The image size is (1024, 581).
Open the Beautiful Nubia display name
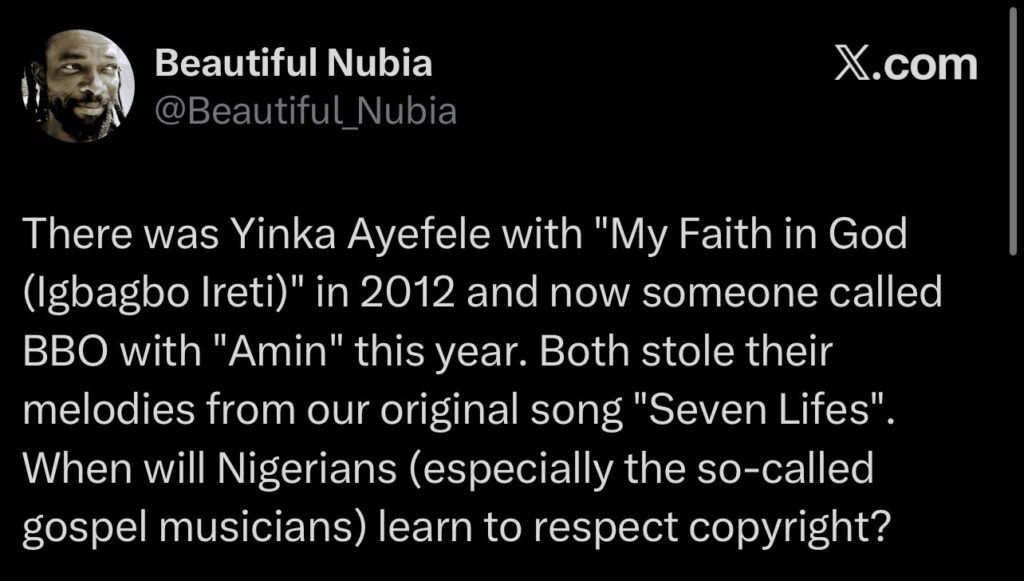pos(294,64)
